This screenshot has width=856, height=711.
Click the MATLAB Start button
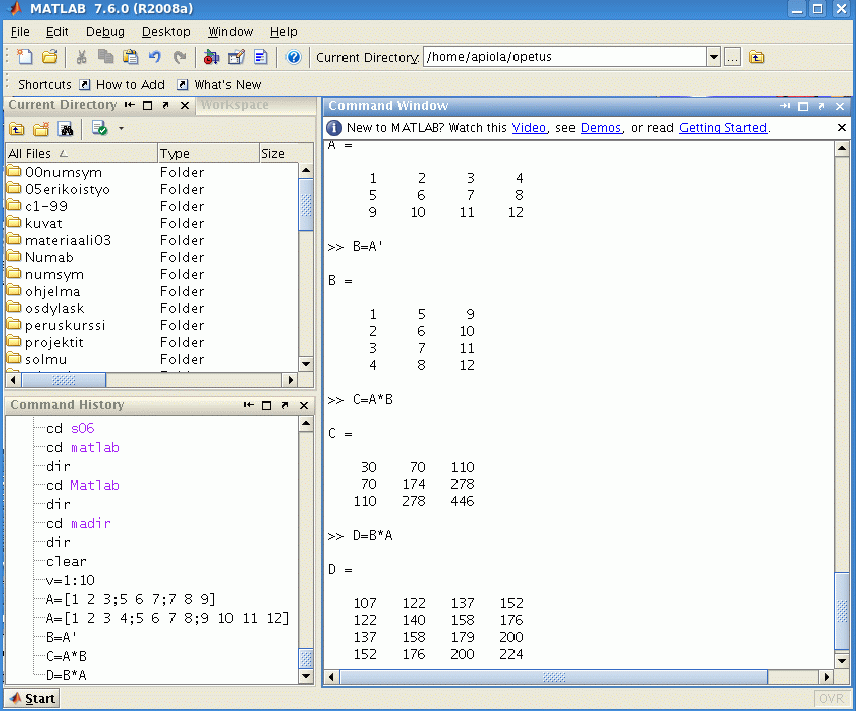(x=31, y=698)
